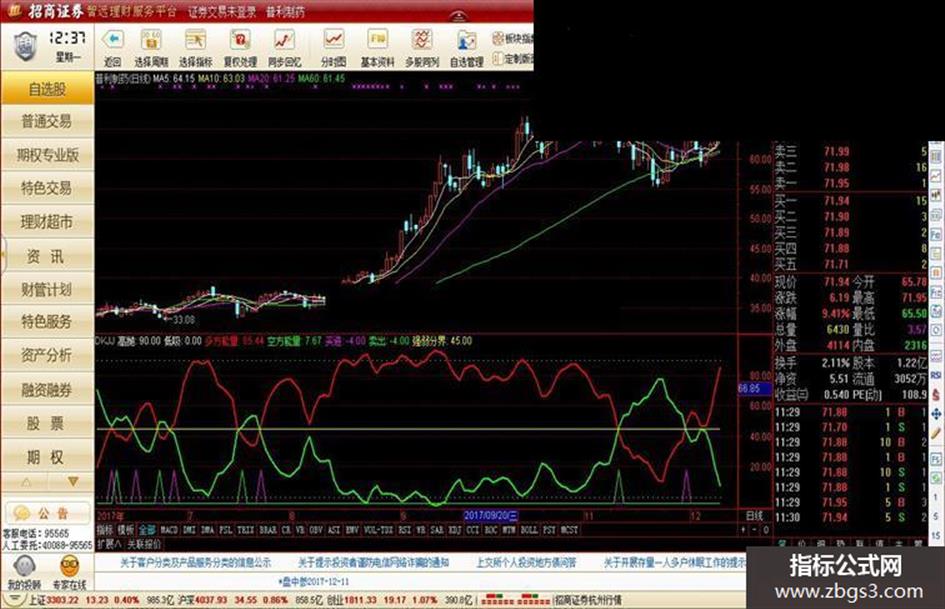Open the 自选股 sidebar tab
This screenshot has width=945, height=609.
coord(47,89)
